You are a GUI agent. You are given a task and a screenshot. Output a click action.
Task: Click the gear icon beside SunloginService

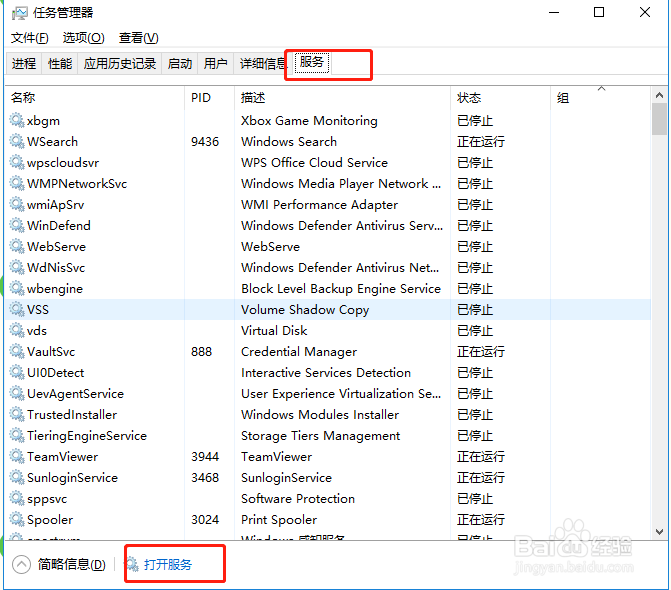(17, 477)
